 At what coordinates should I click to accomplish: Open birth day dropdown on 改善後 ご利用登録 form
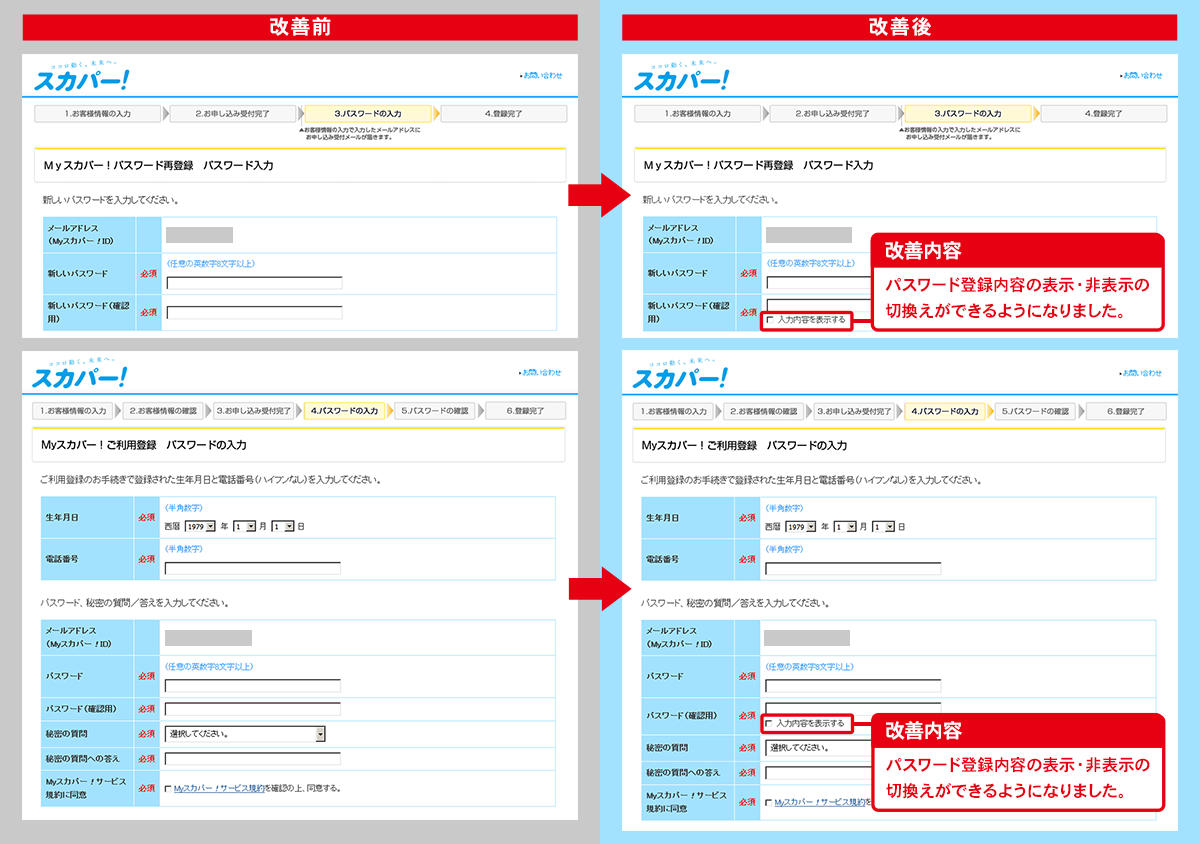[882, 526]
